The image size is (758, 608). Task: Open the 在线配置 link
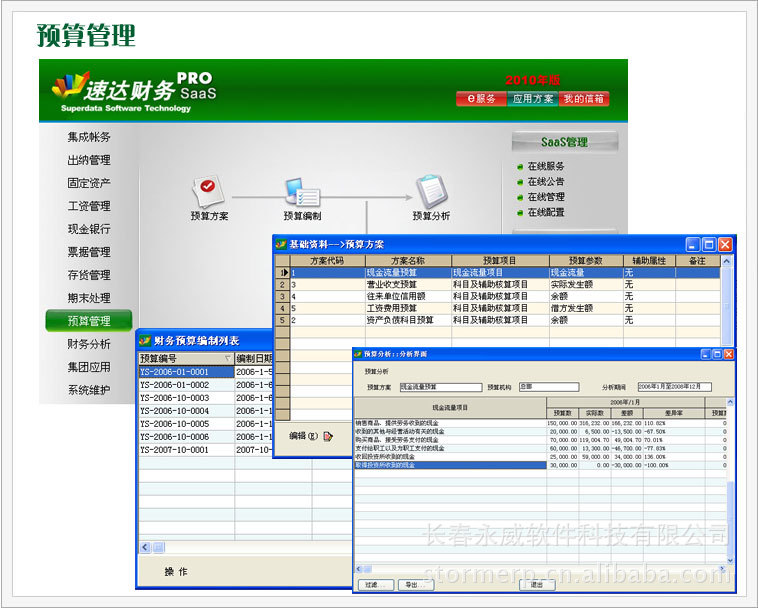coord(546,212)
